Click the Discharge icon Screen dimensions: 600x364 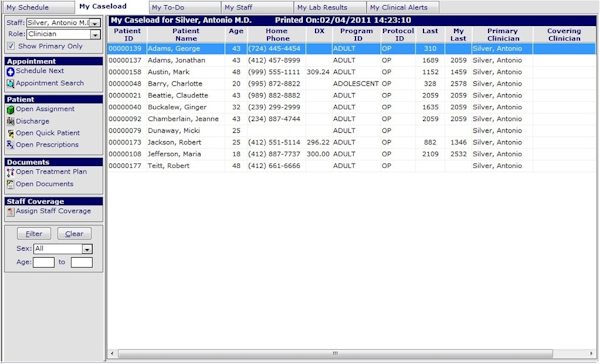point(10,122)
